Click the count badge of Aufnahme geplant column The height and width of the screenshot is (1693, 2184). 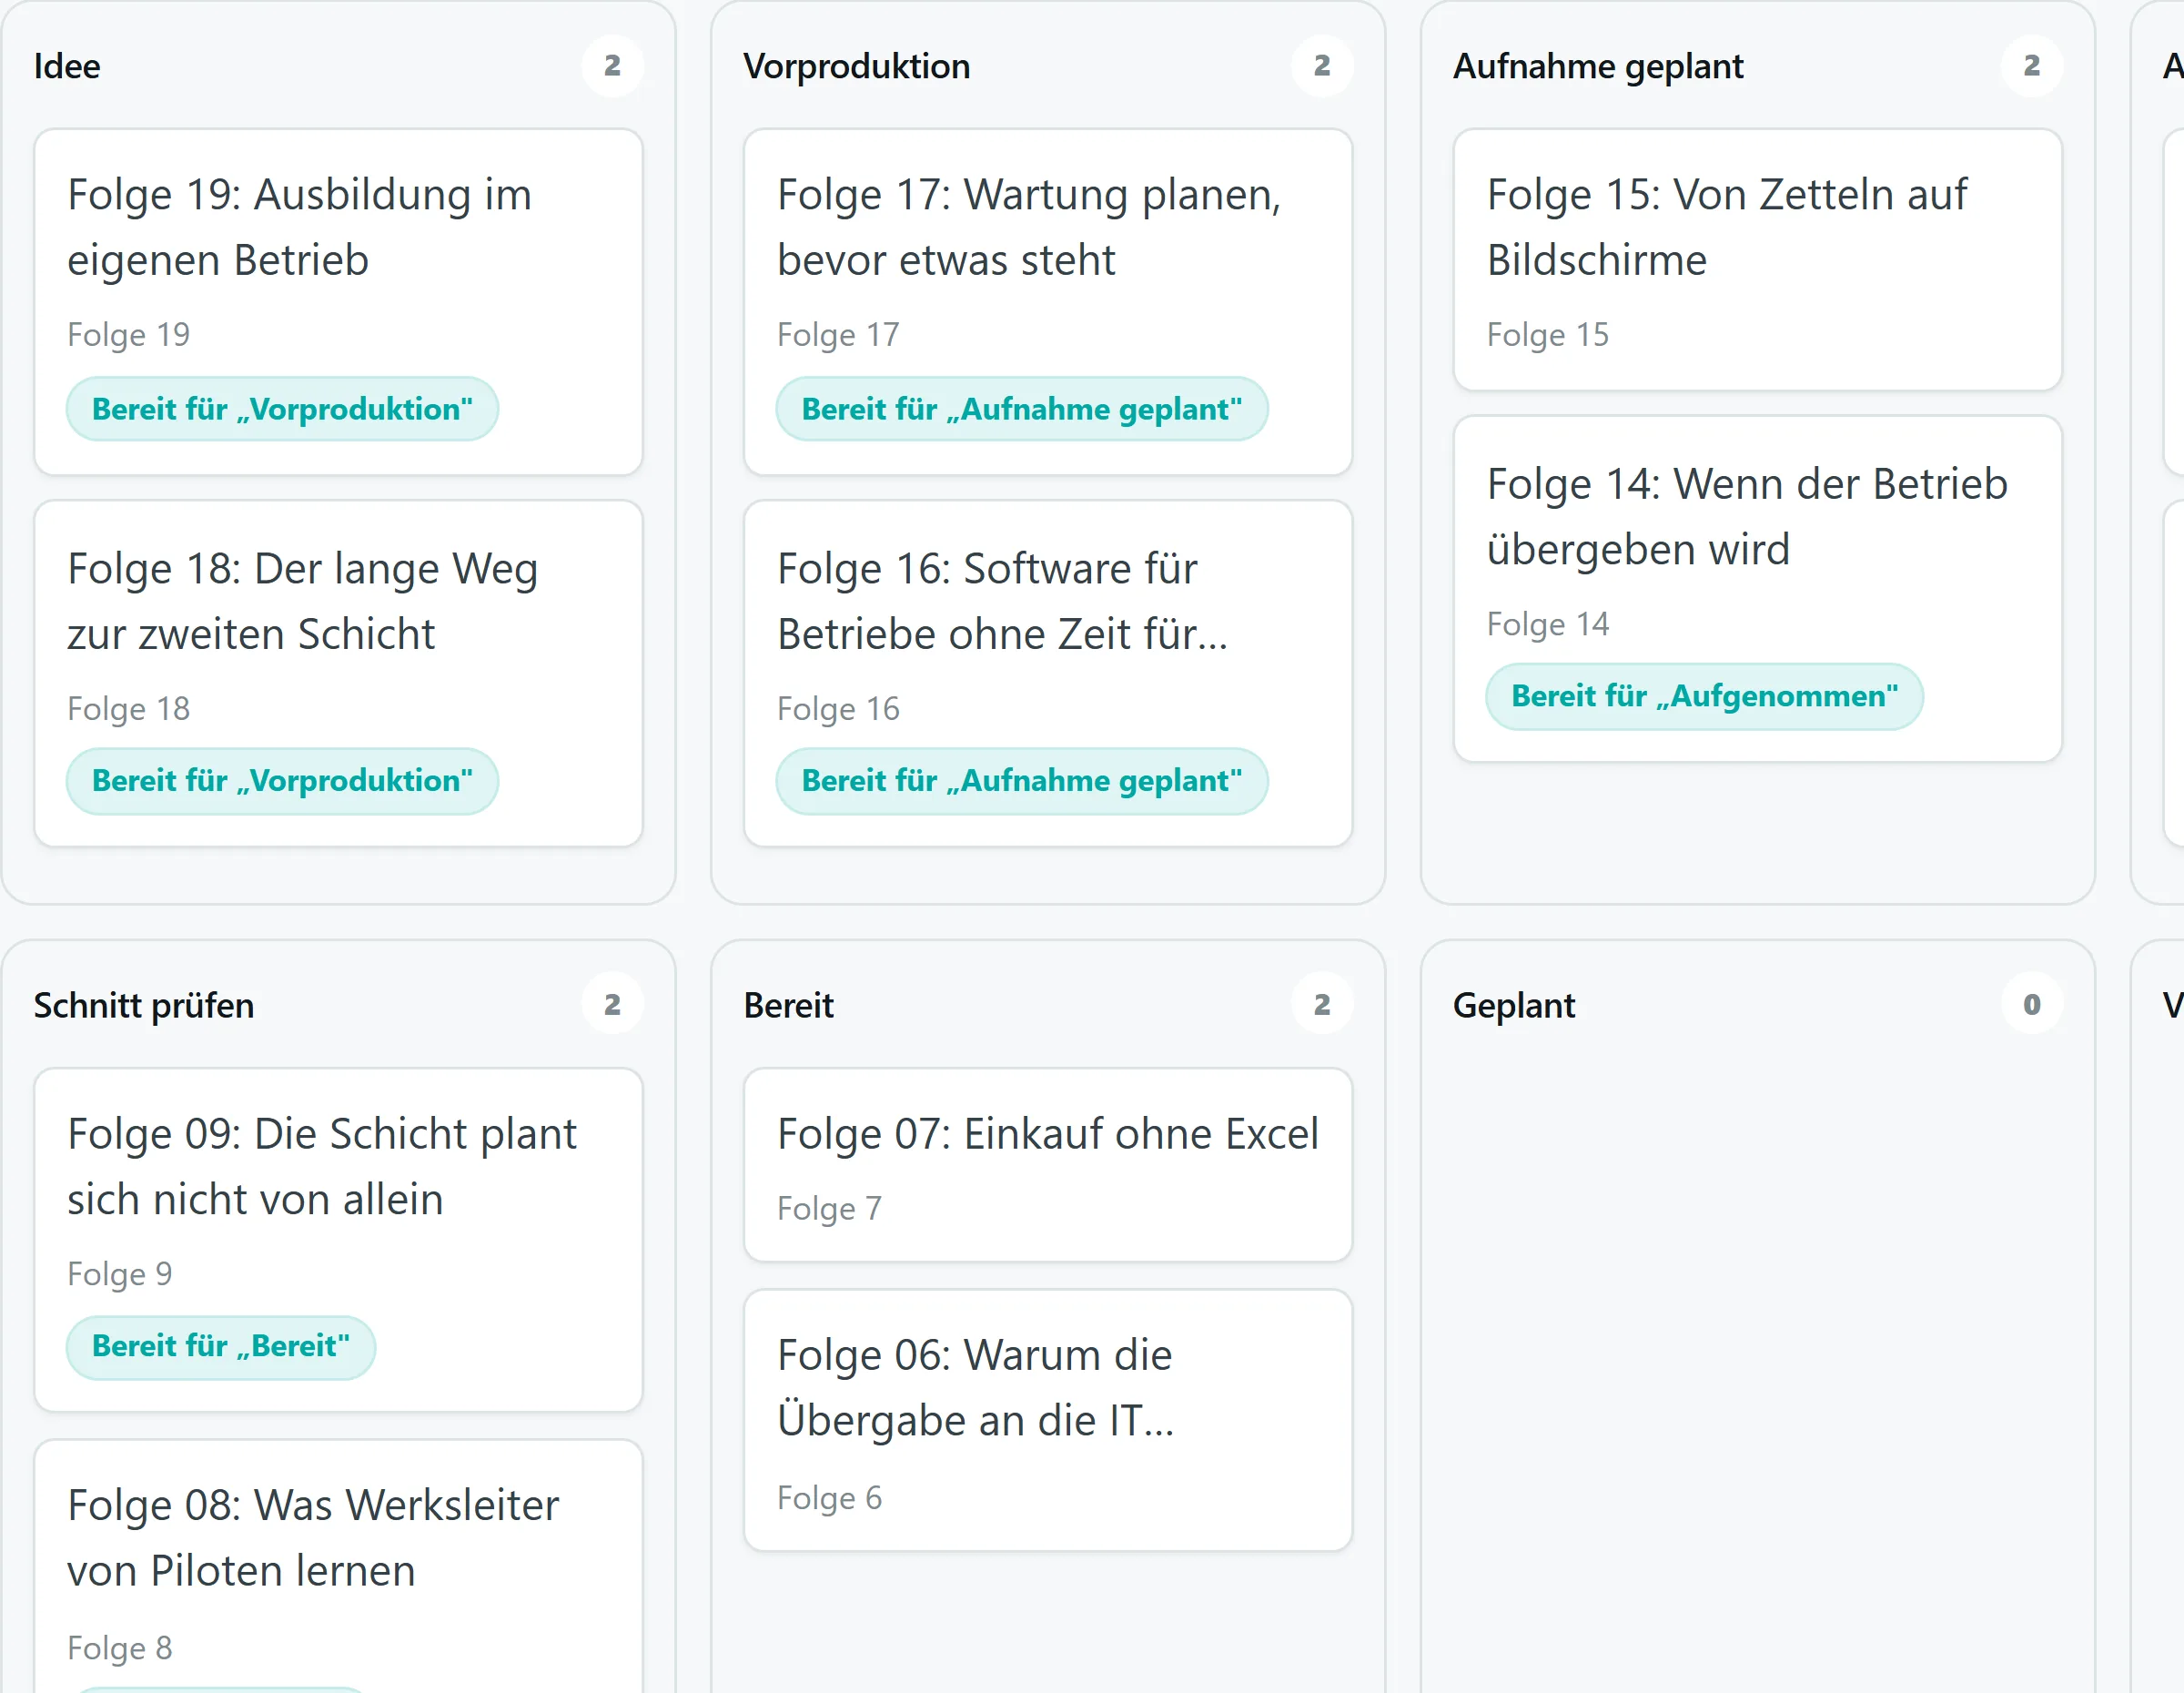click(2032, 66)
